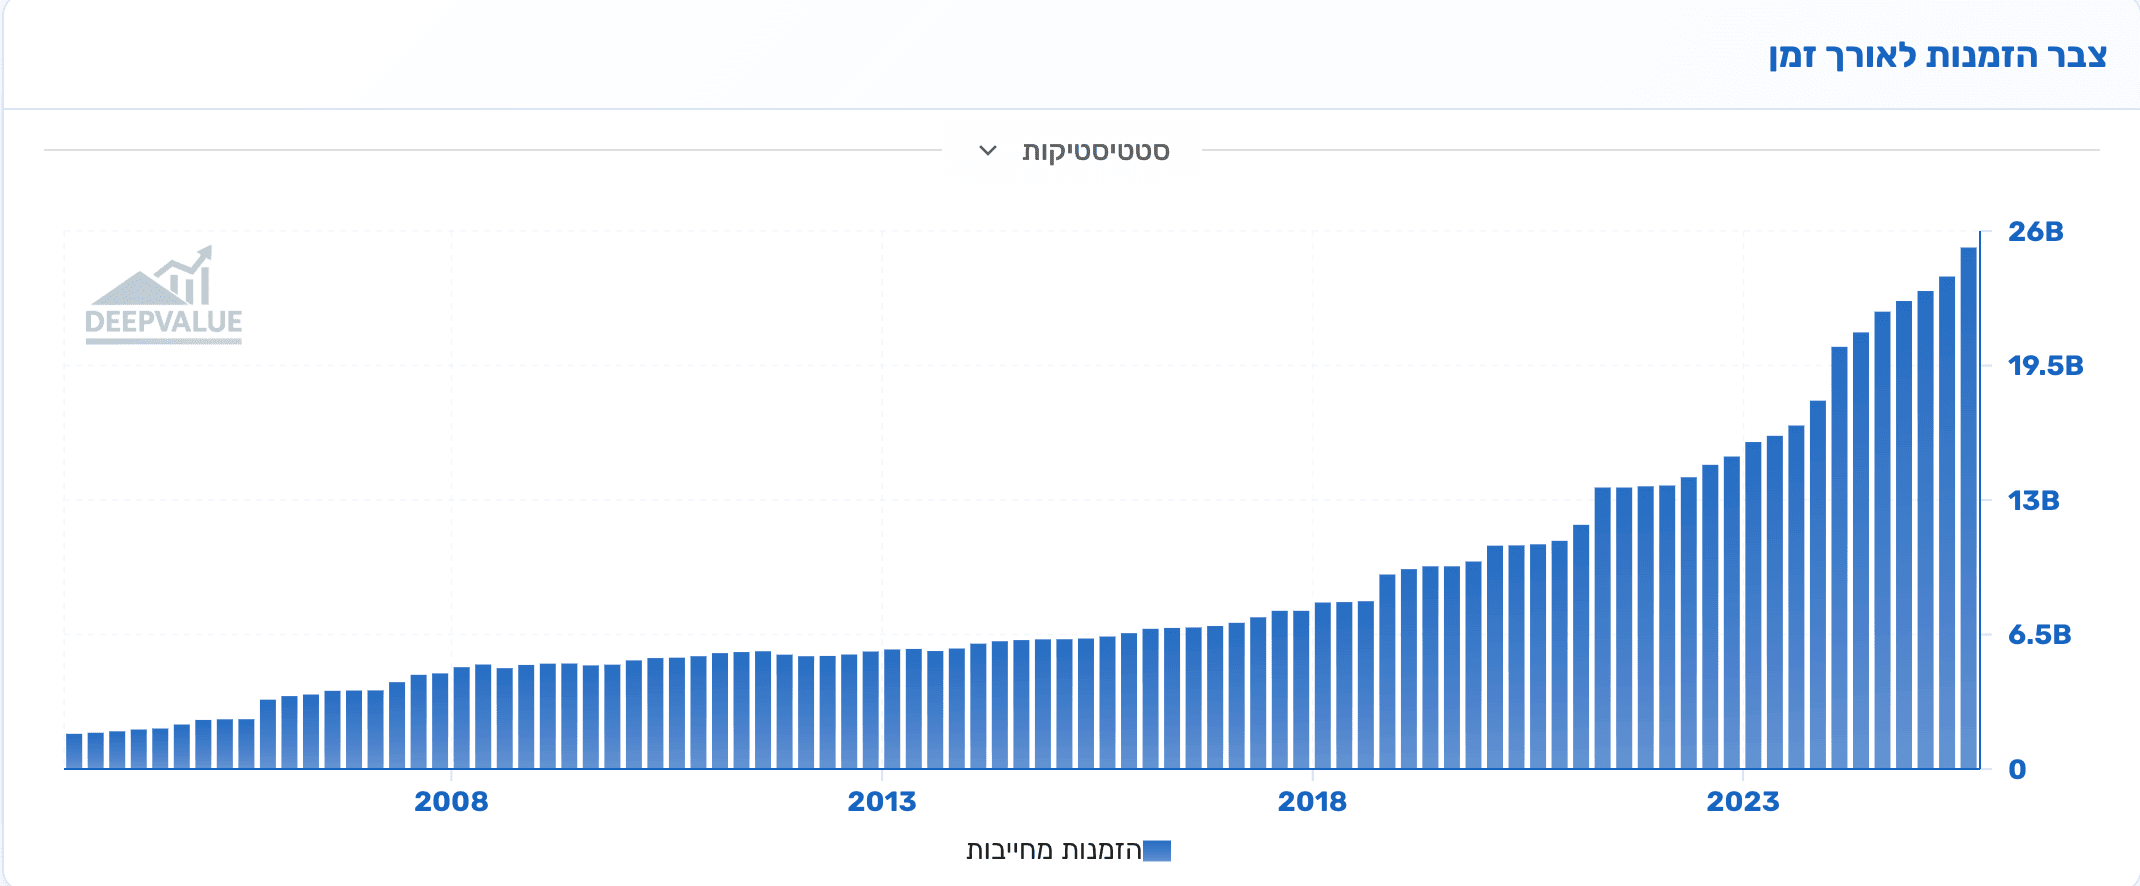Image resolution: width=2140 pixels, height=886 pixels.
Task: Expand the סטטיסטיקות section label
Action: [1095, 151]
